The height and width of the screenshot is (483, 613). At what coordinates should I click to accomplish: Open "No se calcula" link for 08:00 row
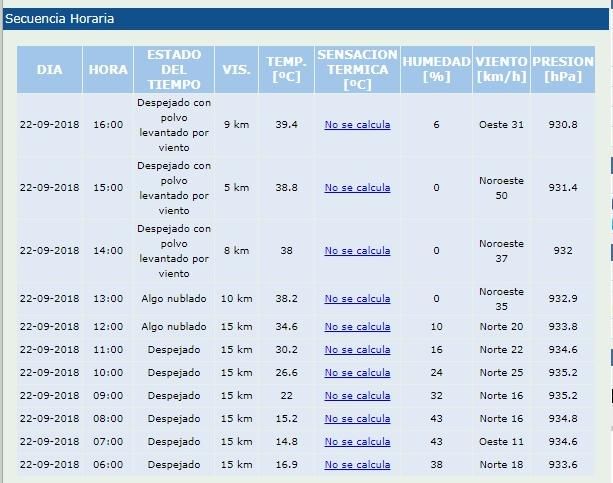coord(357,418)
